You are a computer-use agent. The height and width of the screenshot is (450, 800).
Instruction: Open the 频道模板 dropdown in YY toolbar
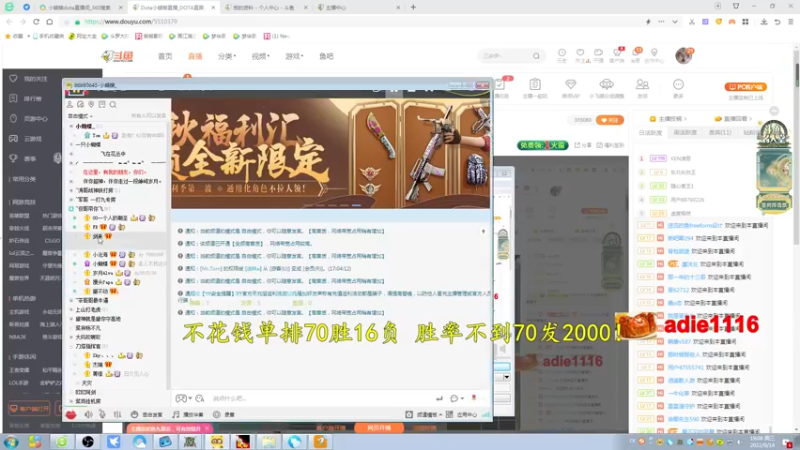point(424,415)
